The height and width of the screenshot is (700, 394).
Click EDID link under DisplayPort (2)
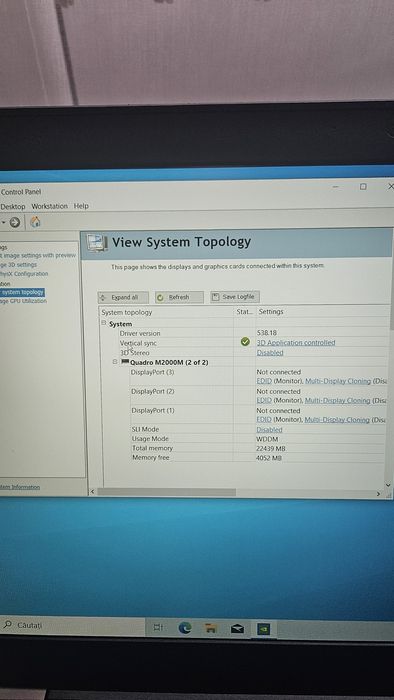(264, 400)
